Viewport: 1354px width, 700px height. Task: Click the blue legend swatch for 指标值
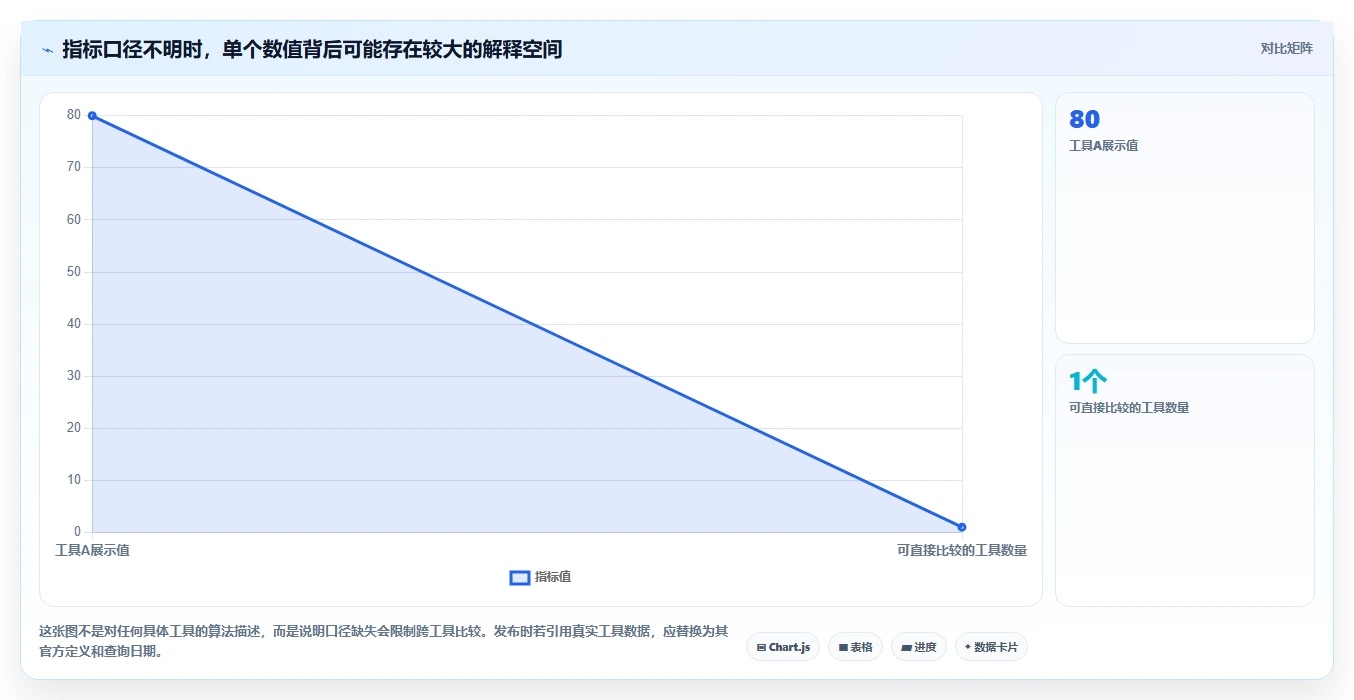tap(520, 577)
